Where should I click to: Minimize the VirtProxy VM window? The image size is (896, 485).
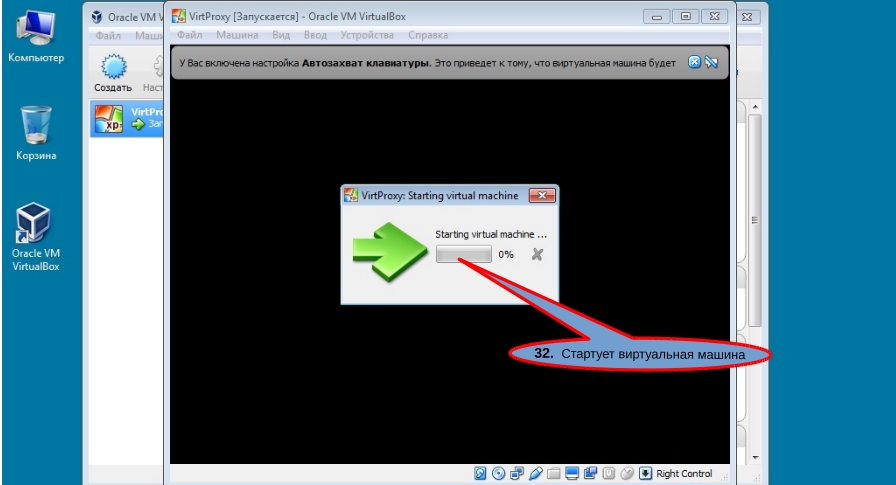(x=657, y=17)
